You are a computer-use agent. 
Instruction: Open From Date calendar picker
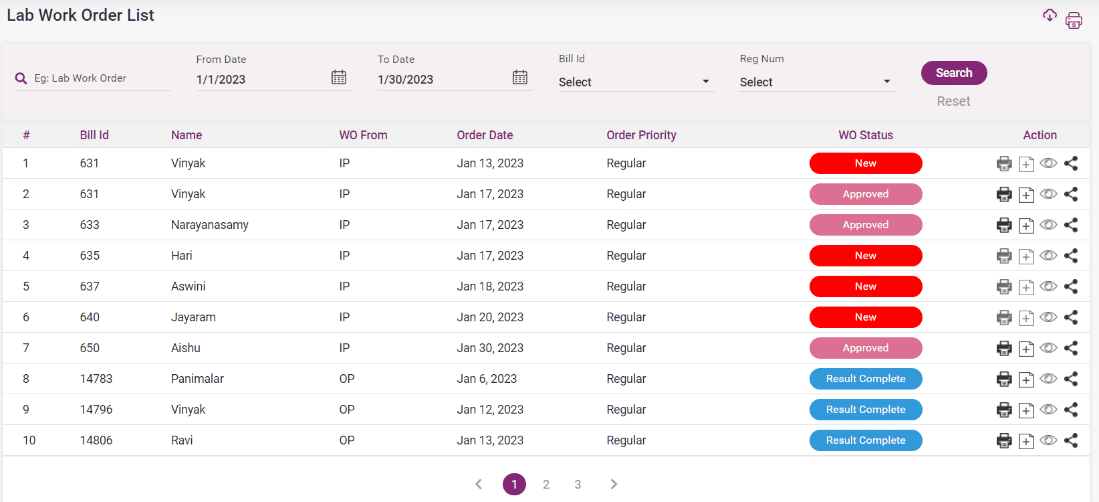pos(338,78)
